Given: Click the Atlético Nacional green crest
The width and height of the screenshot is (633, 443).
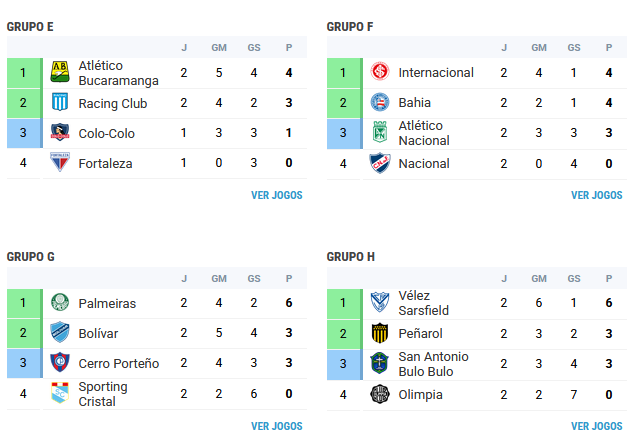Looking at the screenshot, I should pos(380,132).
